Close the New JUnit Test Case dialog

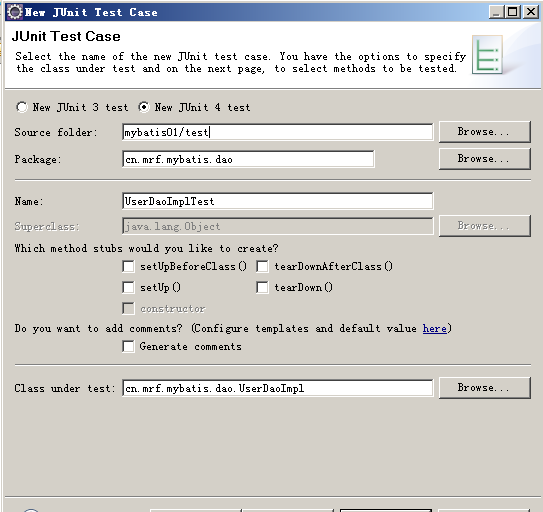coord(531,12)
